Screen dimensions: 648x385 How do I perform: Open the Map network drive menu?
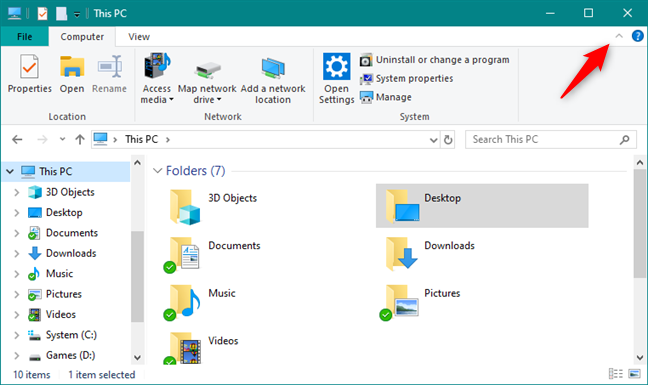pyautogui.click(x=207, y=78)
